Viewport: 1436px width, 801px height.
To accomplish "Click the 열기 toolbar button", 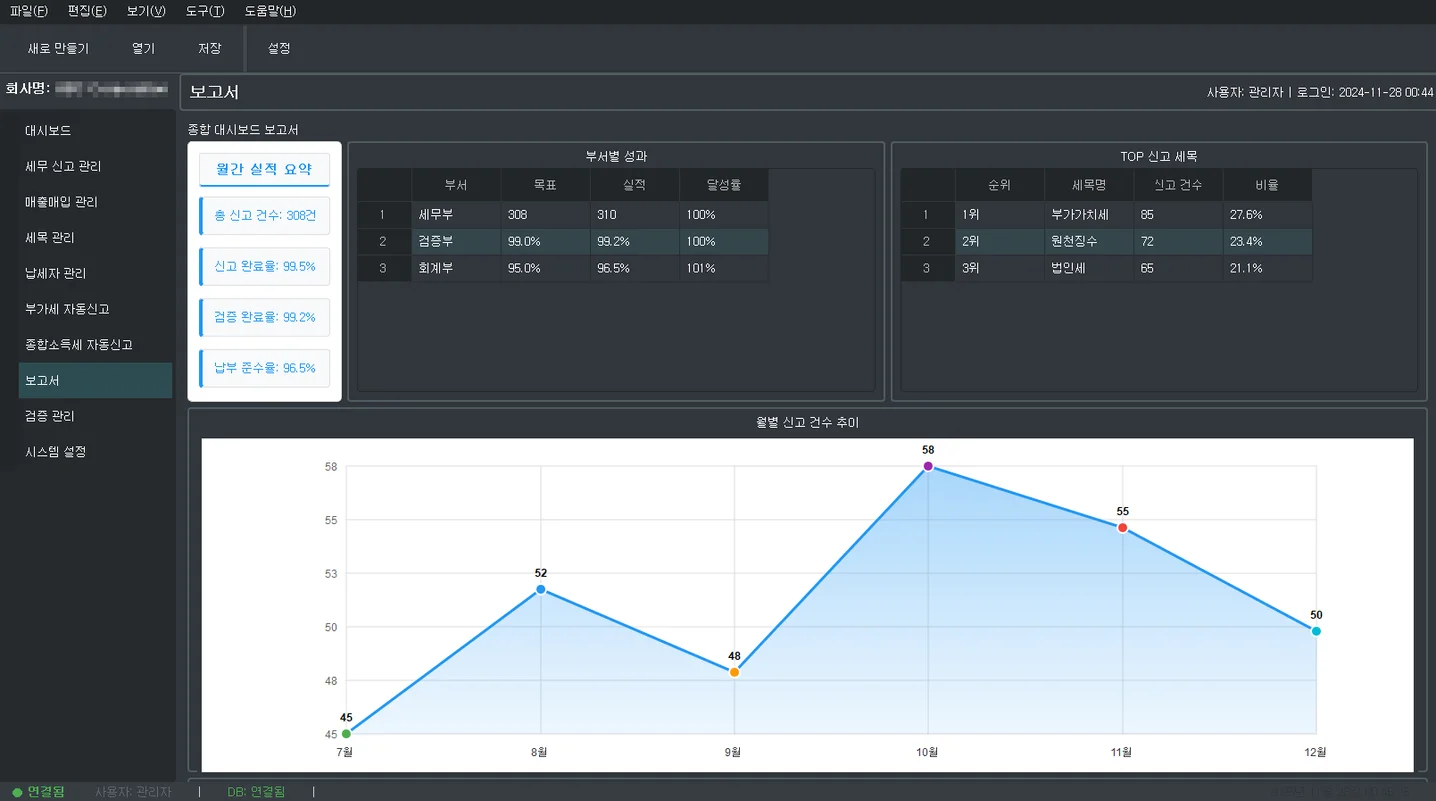I will pyautogui.click(x=143, y=48).
